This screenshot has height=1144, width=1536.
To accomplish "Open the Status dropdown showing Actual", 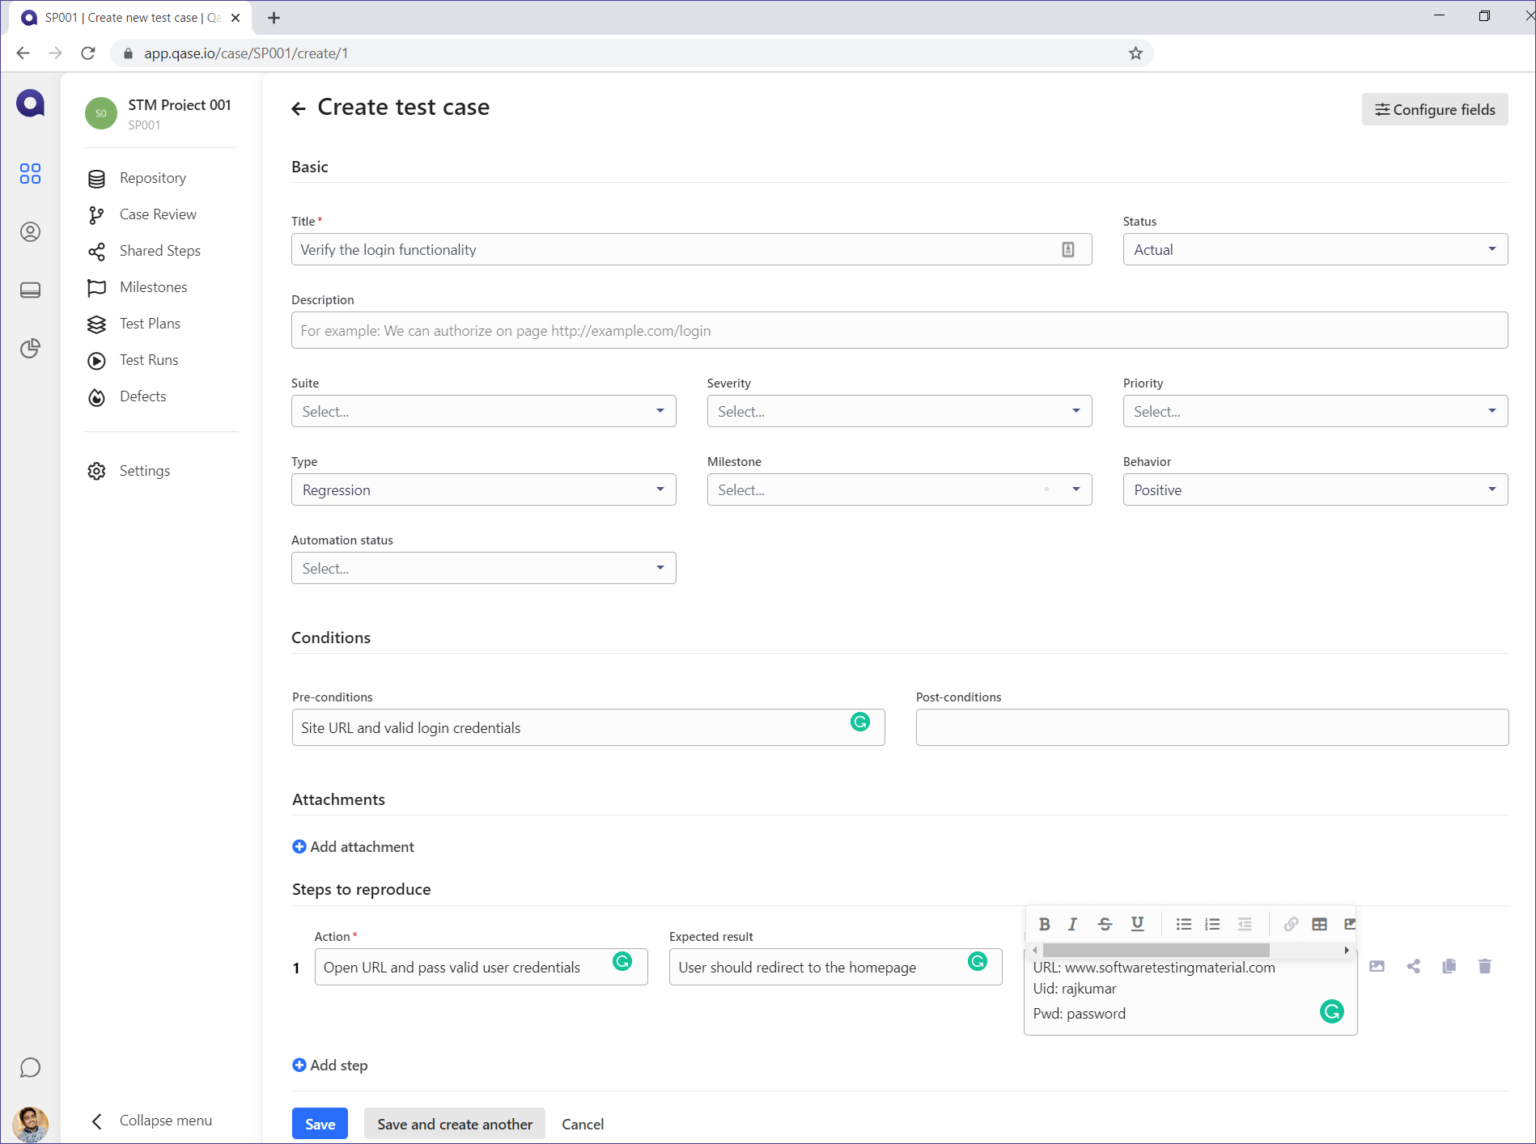I will (1314, 250).
